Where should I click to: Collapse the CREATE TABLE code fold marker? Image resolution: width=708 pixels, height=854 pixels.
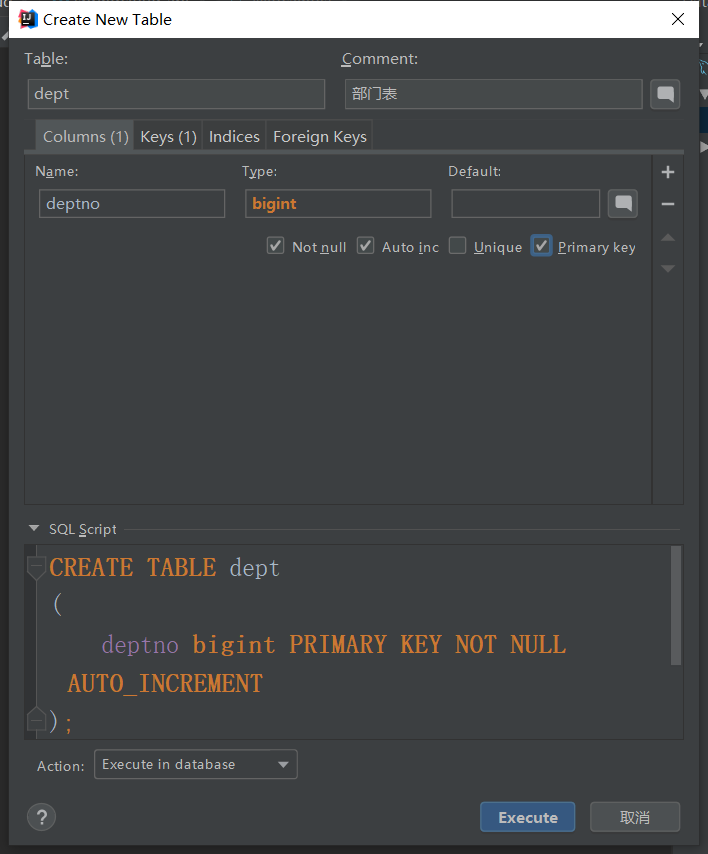coord(36,568)
